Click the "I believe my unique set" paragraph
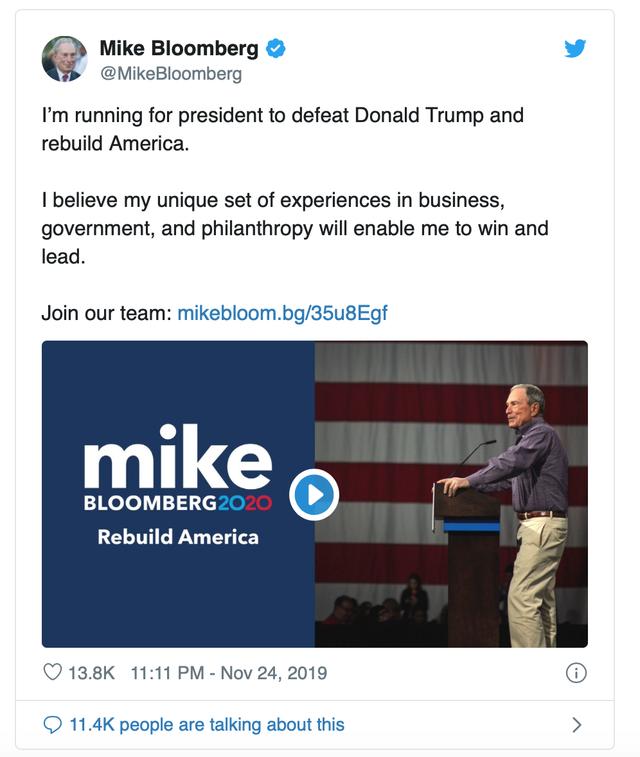Image resolution: width=640 pixels, height=757 pixels. click(x=294, y=228)
